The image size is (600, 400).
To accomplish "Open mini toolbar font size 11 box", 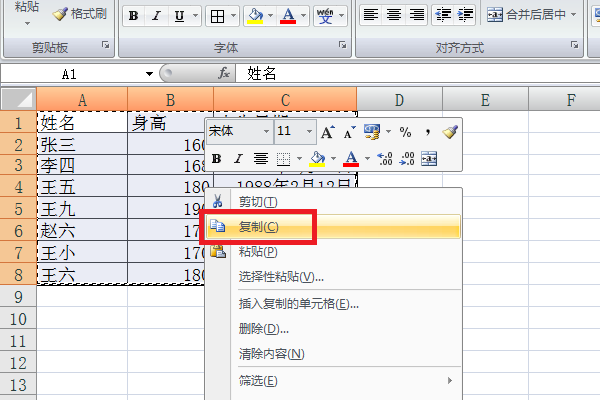I will [x=295, y=131].
